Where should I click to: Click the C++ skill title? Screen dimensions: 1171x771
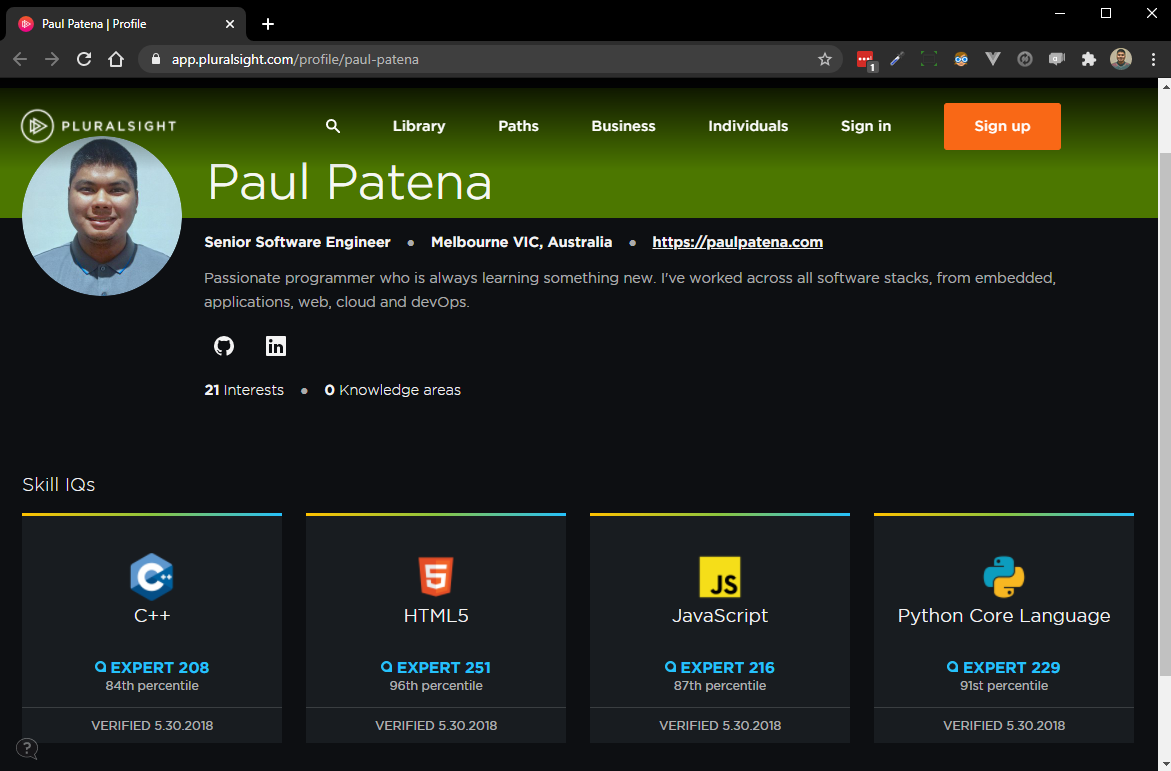(152, 616)
